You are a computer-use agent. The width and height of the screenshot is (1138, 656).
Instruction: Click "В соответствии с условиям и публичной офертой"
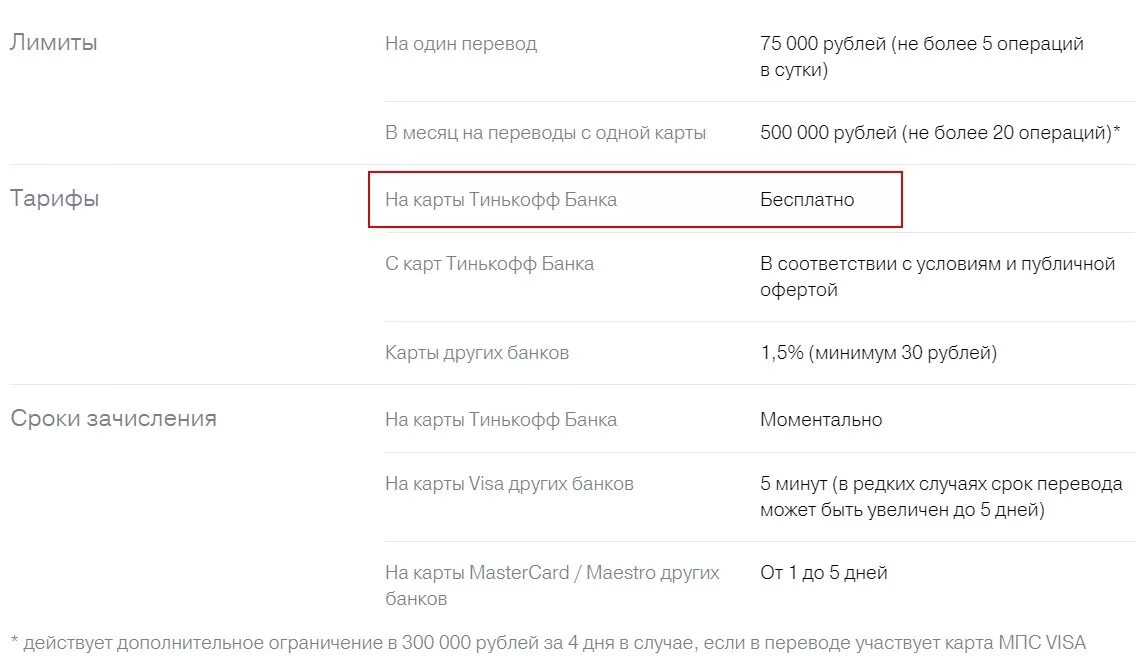(937, 277)
